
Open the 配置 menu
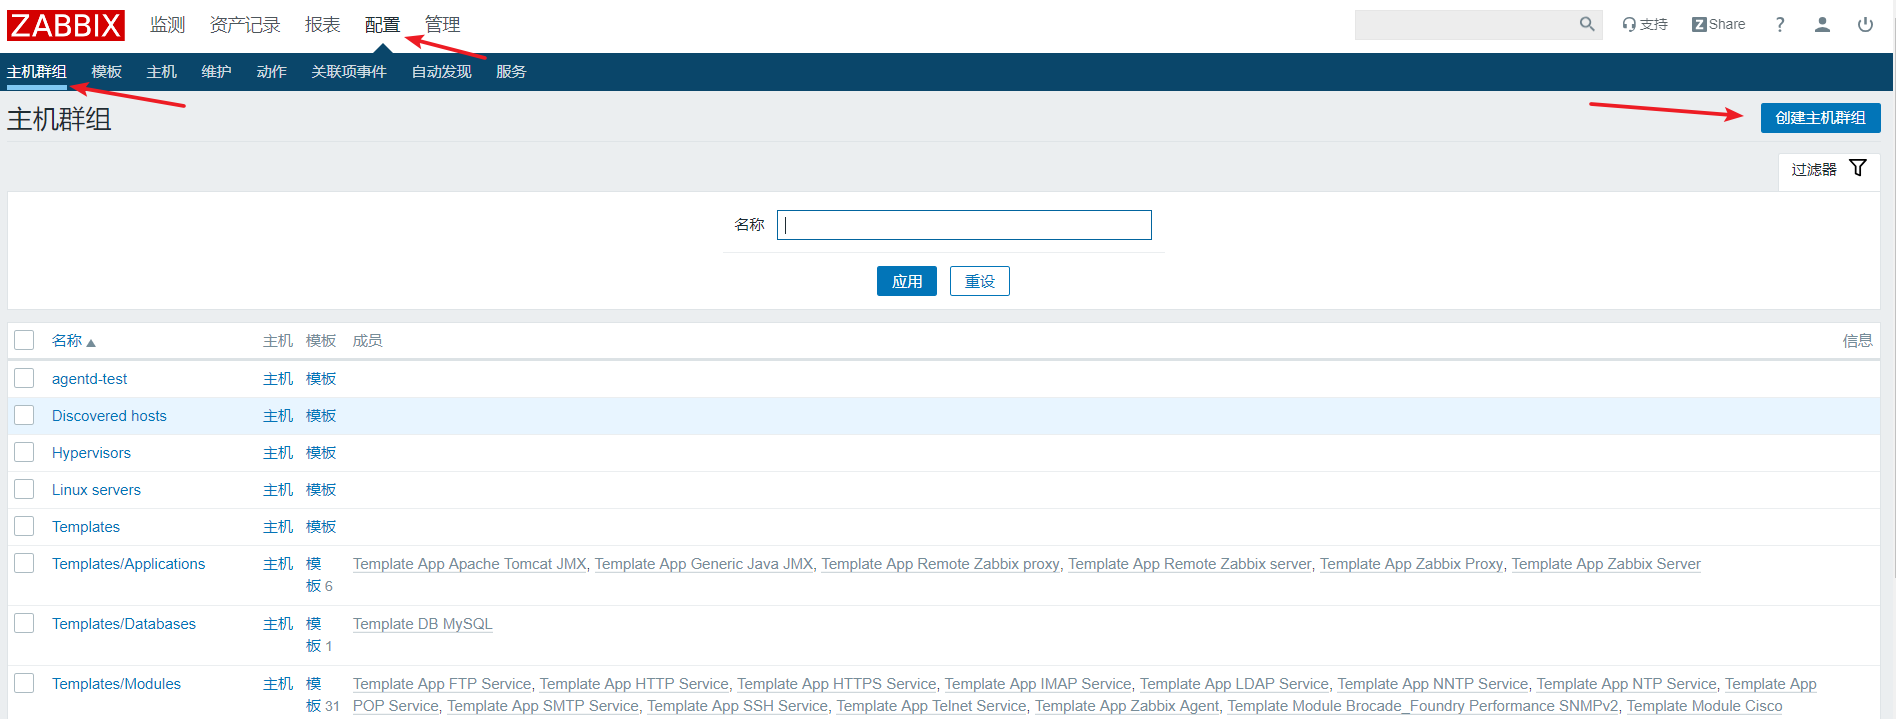click(382, 25)
